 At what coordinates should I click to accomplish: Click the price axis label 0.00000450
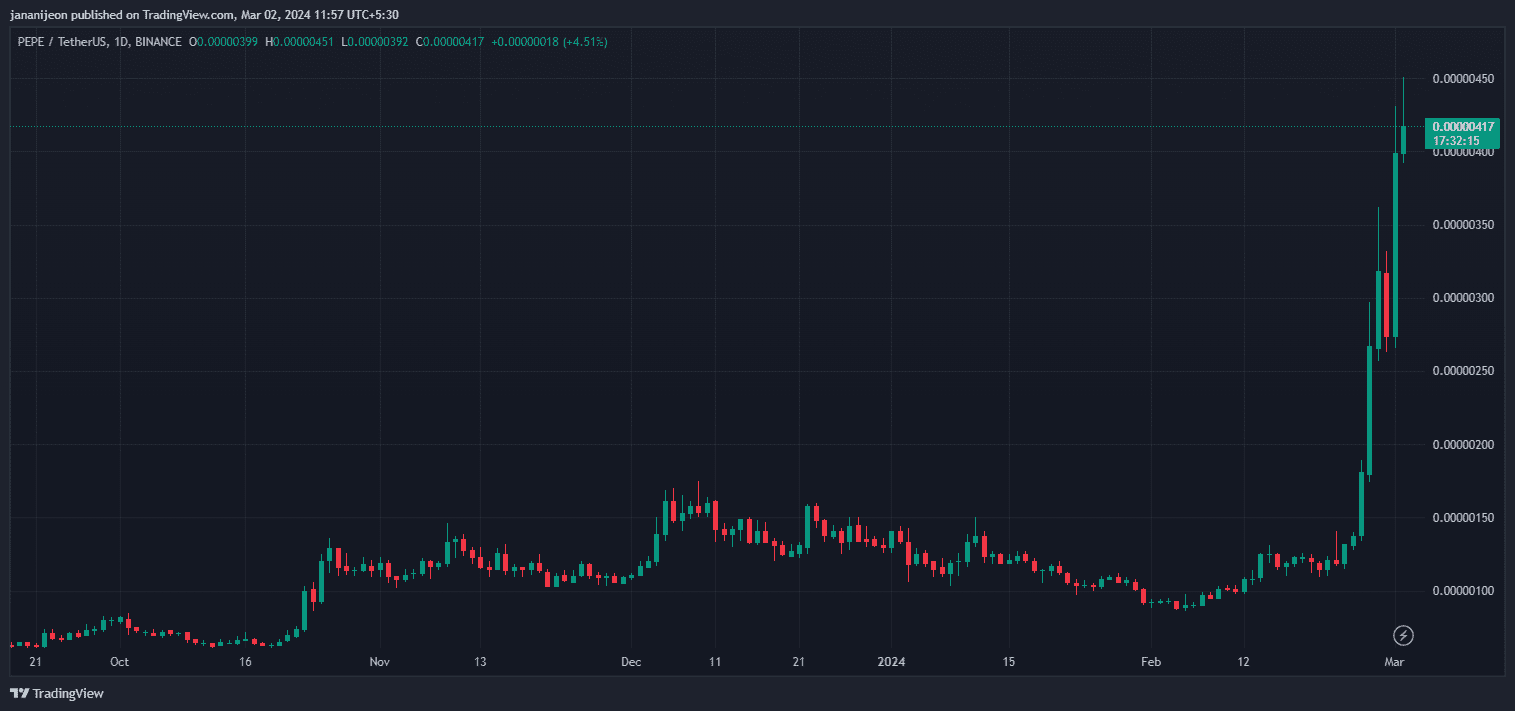point(1463,79)
